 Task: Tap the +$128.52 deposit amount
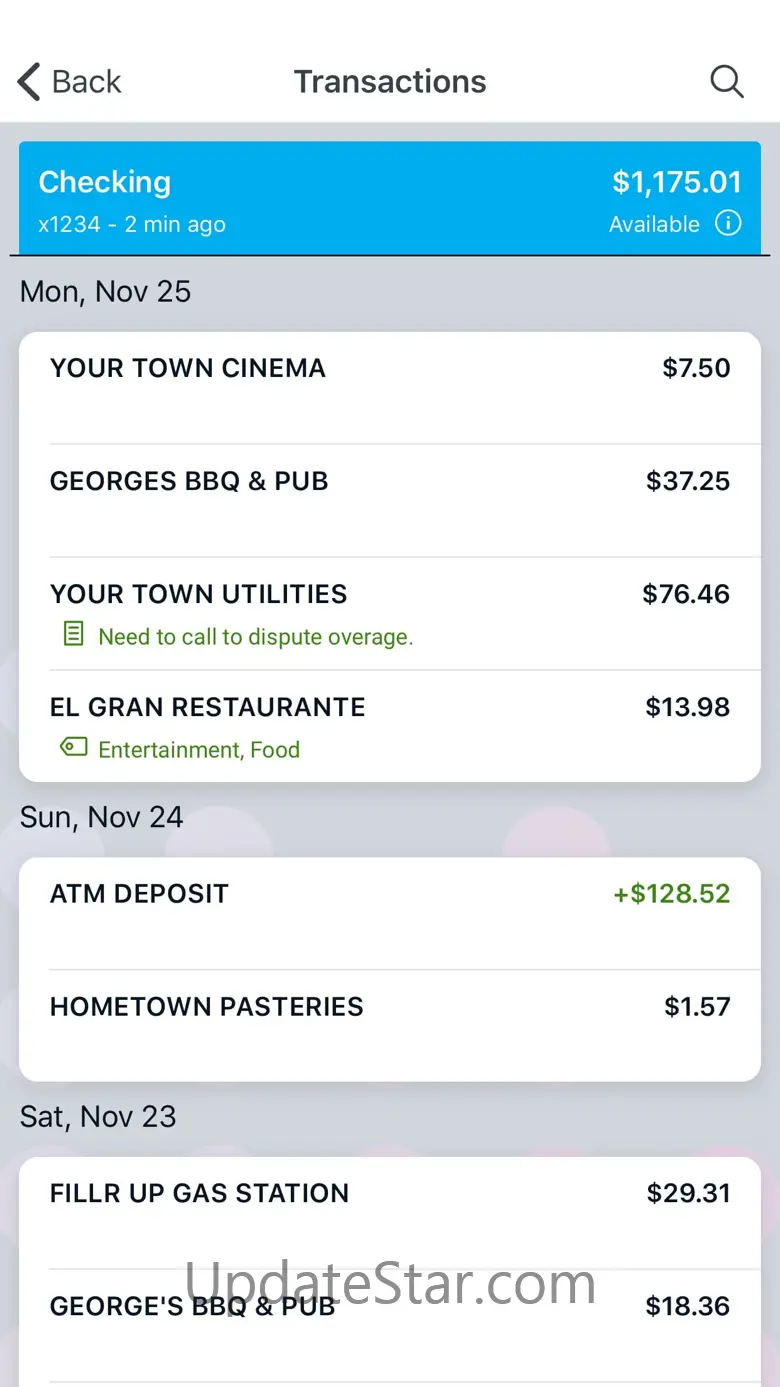(x=671, y=894)
